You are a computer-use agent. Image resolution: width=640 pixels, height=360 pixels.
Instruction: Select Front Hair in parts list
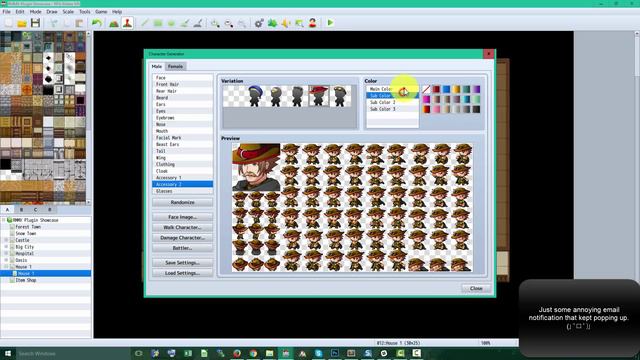(x=182, y=84)
